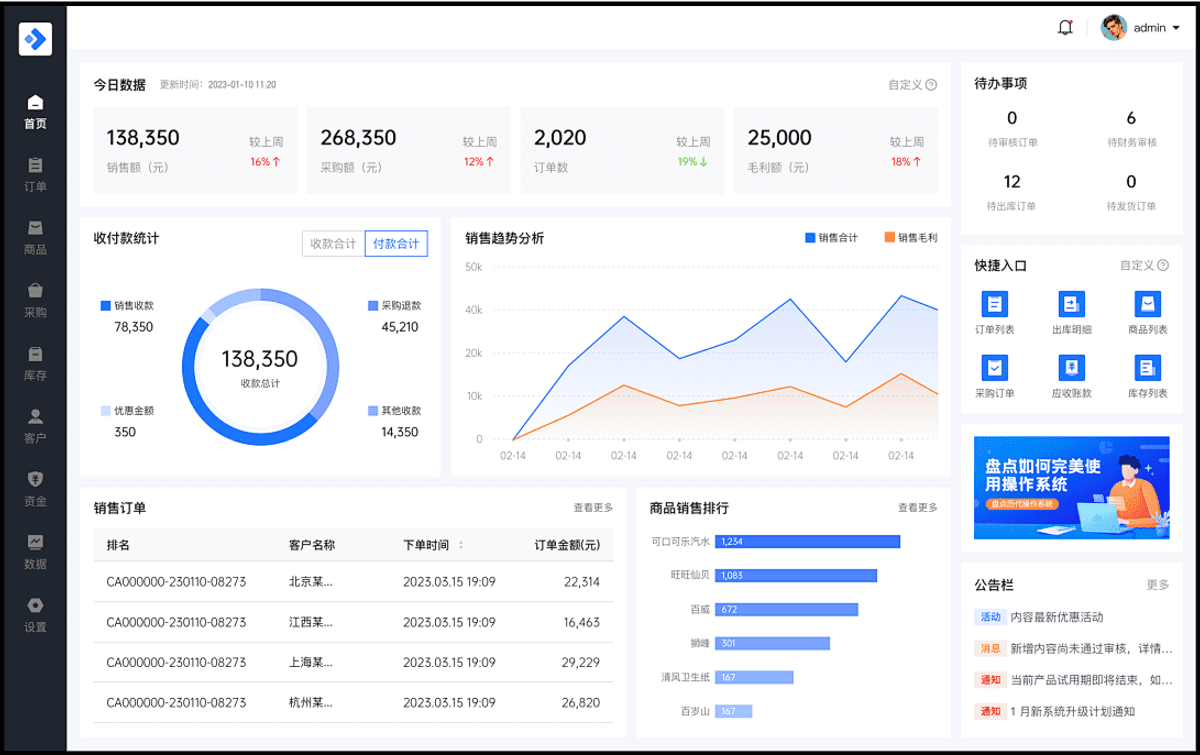Viewport: 1200px width, 755px height.
Task: Open the 资金 section in the sidebar
Action: [35, 490]
